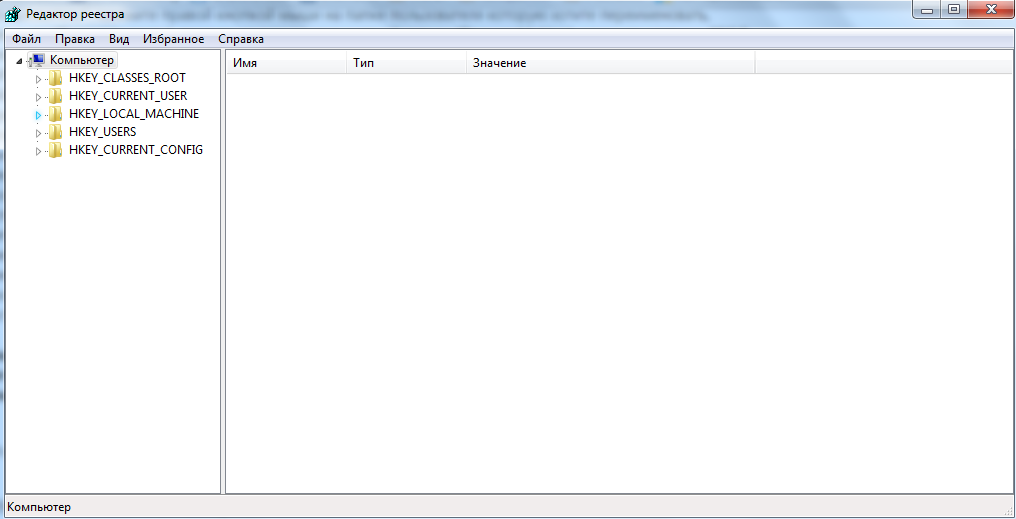
Task: Click the Registry Editor title bar icon
Action: (x=12, y=14)
